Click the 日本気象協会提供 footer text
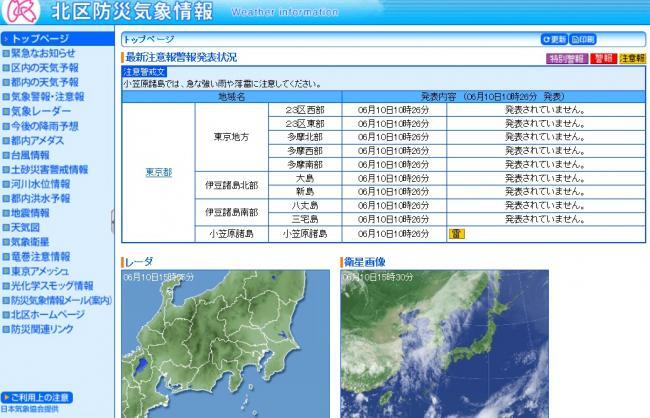650x418 pixels. tap(29, 409)
